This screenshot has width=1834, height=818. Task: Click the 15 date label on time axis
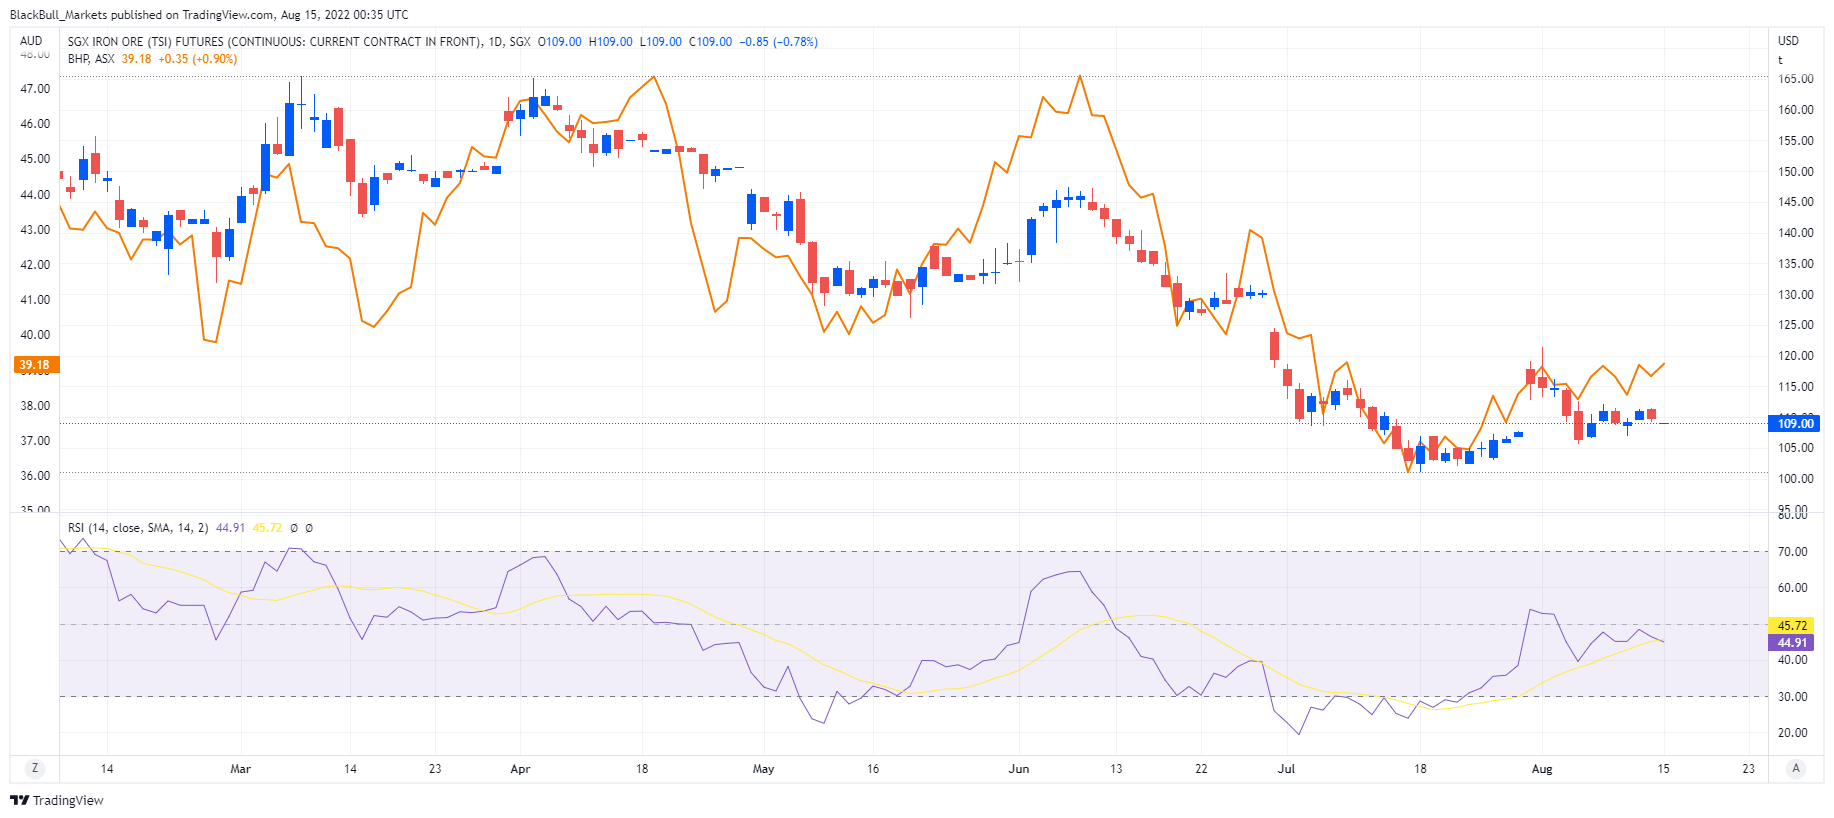point(1663,769)
